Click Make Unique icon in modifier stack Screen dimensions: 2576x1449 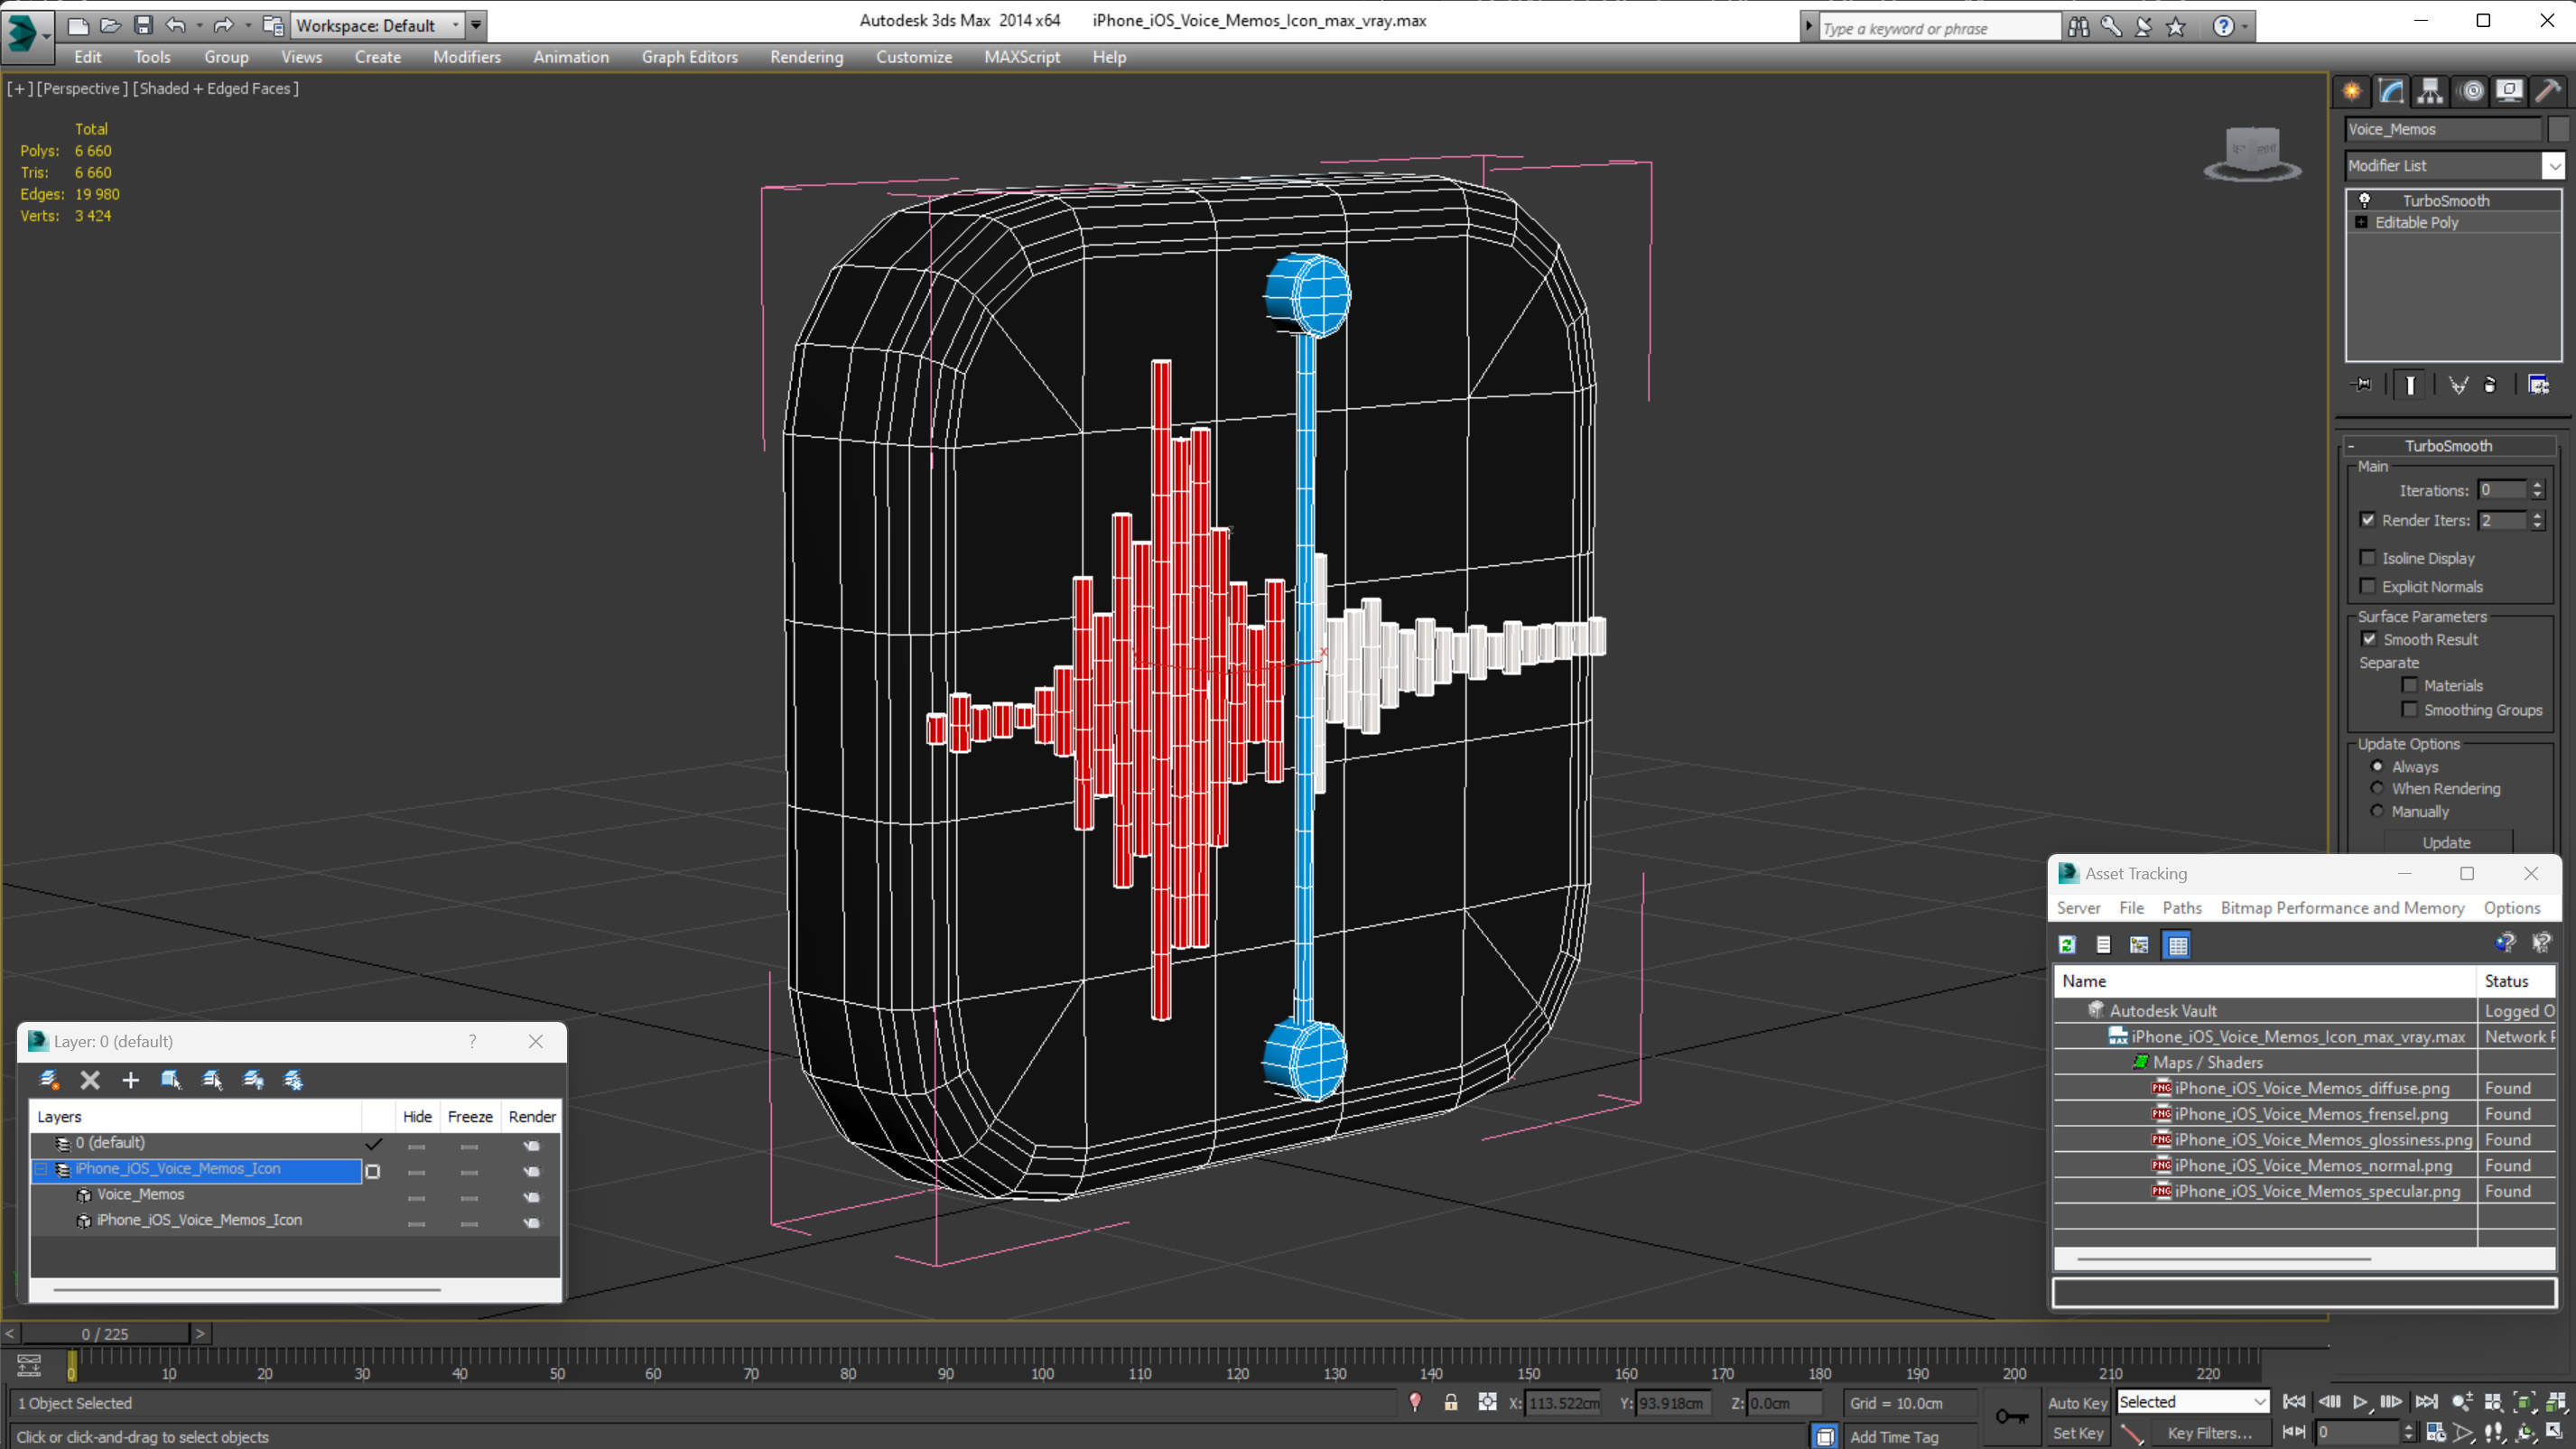2459,385
